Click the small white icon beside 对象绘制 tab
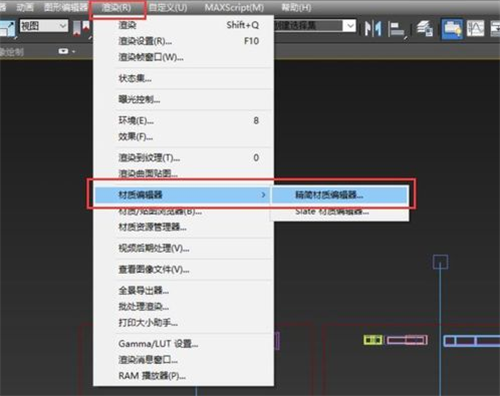500x396 pixels. pos(63,51)
